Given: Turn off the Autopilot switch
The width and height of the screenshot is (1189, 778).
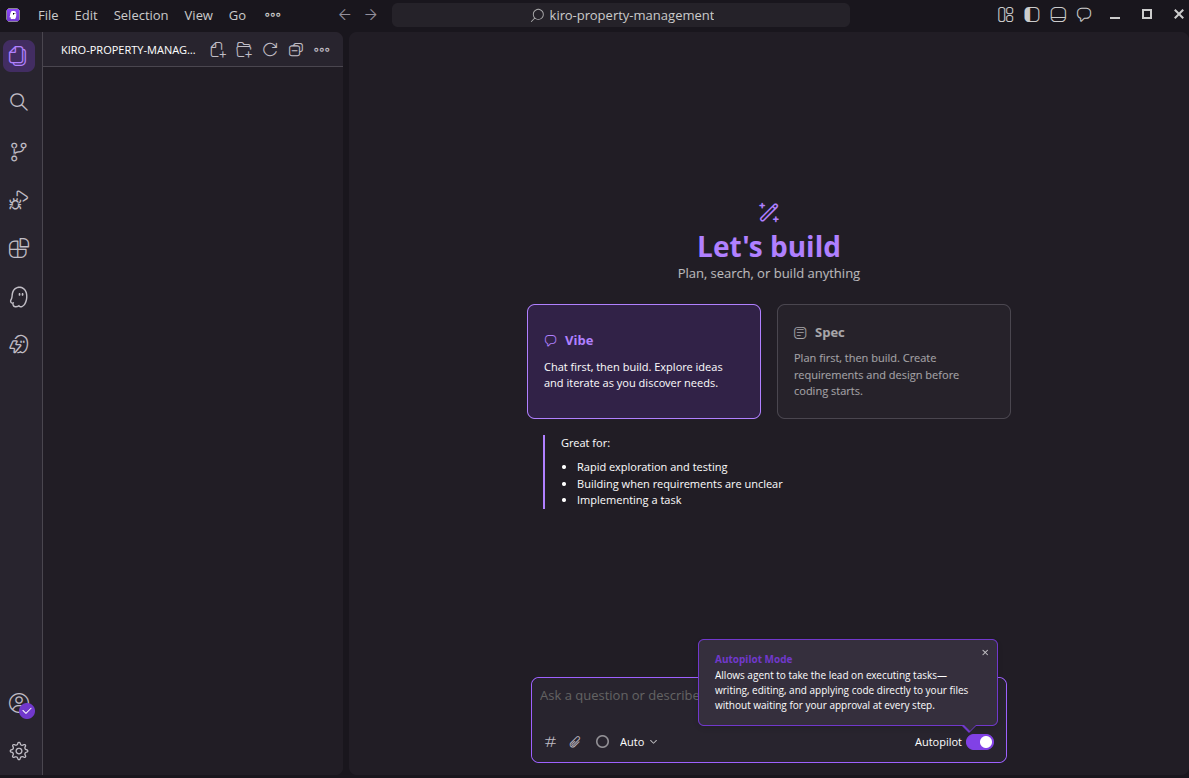Looking at the screenshot, I should pyautogui.click(x=980, y=742).
